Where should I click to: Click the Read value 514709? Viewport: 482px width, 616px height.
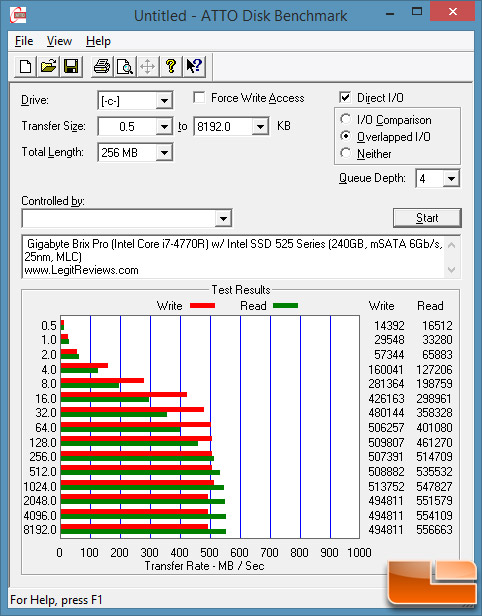pyautogui.click(x=434, y=456)
